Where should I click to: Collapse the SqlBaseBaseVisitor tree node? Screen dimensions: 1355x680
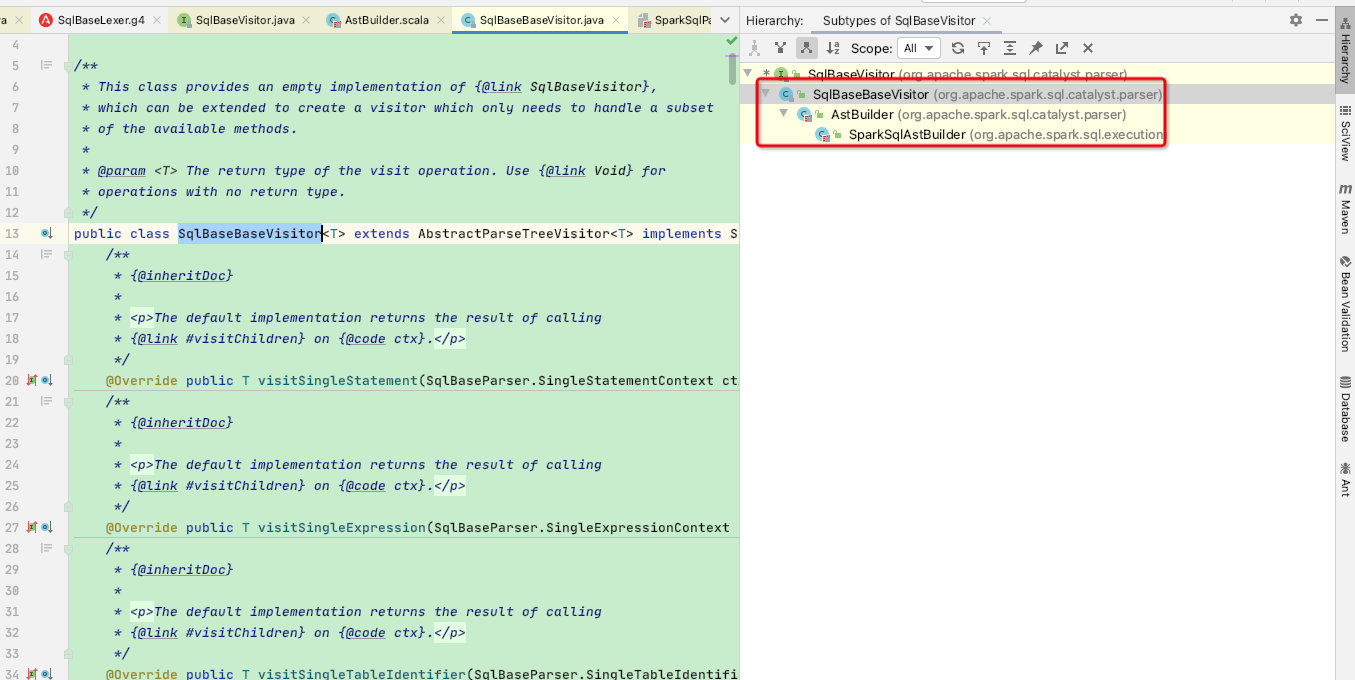pyautogui.click(x=765, y=94)
